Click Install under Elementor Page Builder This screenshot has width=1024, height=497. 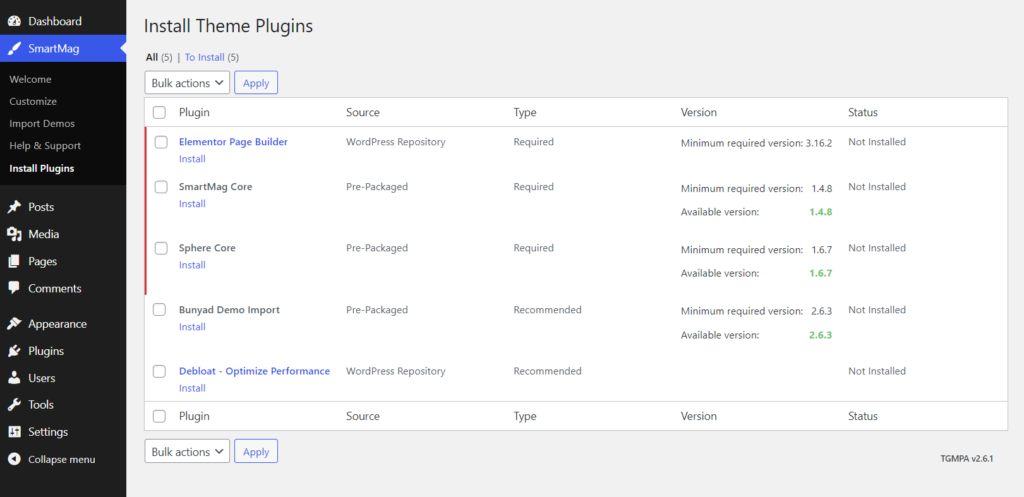[x=192, y=159]
